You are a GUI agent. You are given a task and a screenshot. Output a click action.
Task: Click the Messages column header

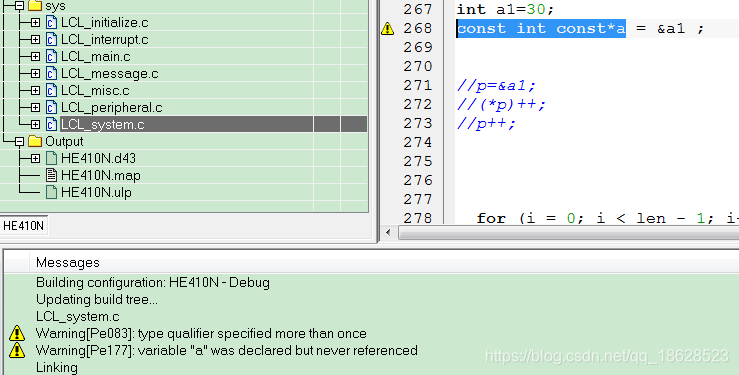coord(68,262)
